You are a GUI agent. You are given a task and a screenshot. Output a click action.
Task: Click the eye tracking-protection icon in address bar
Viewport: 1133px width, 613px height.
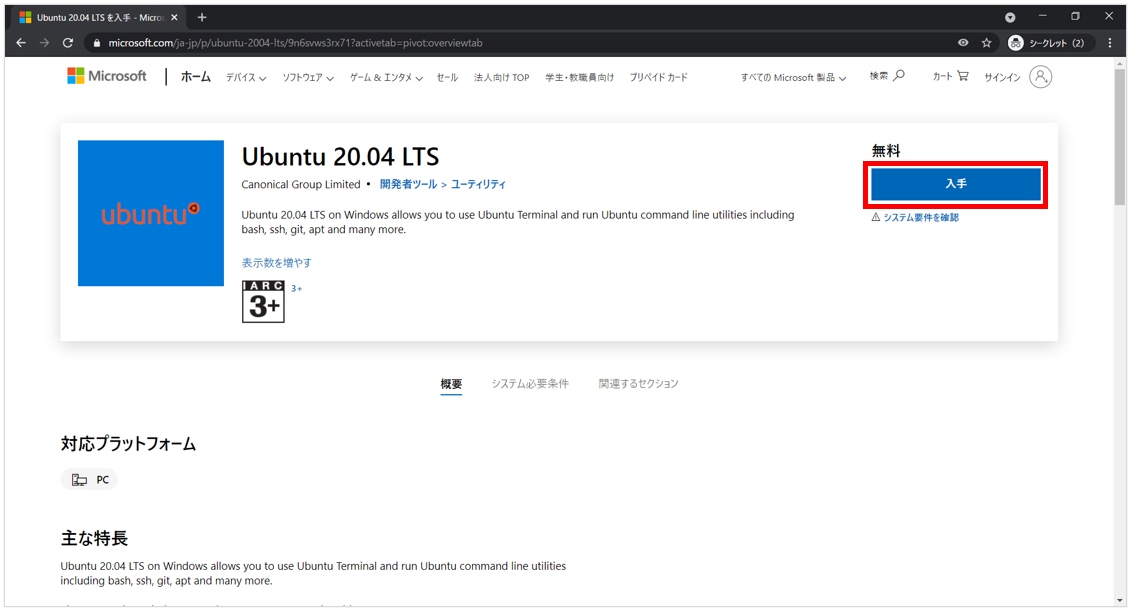coord(963,43)
